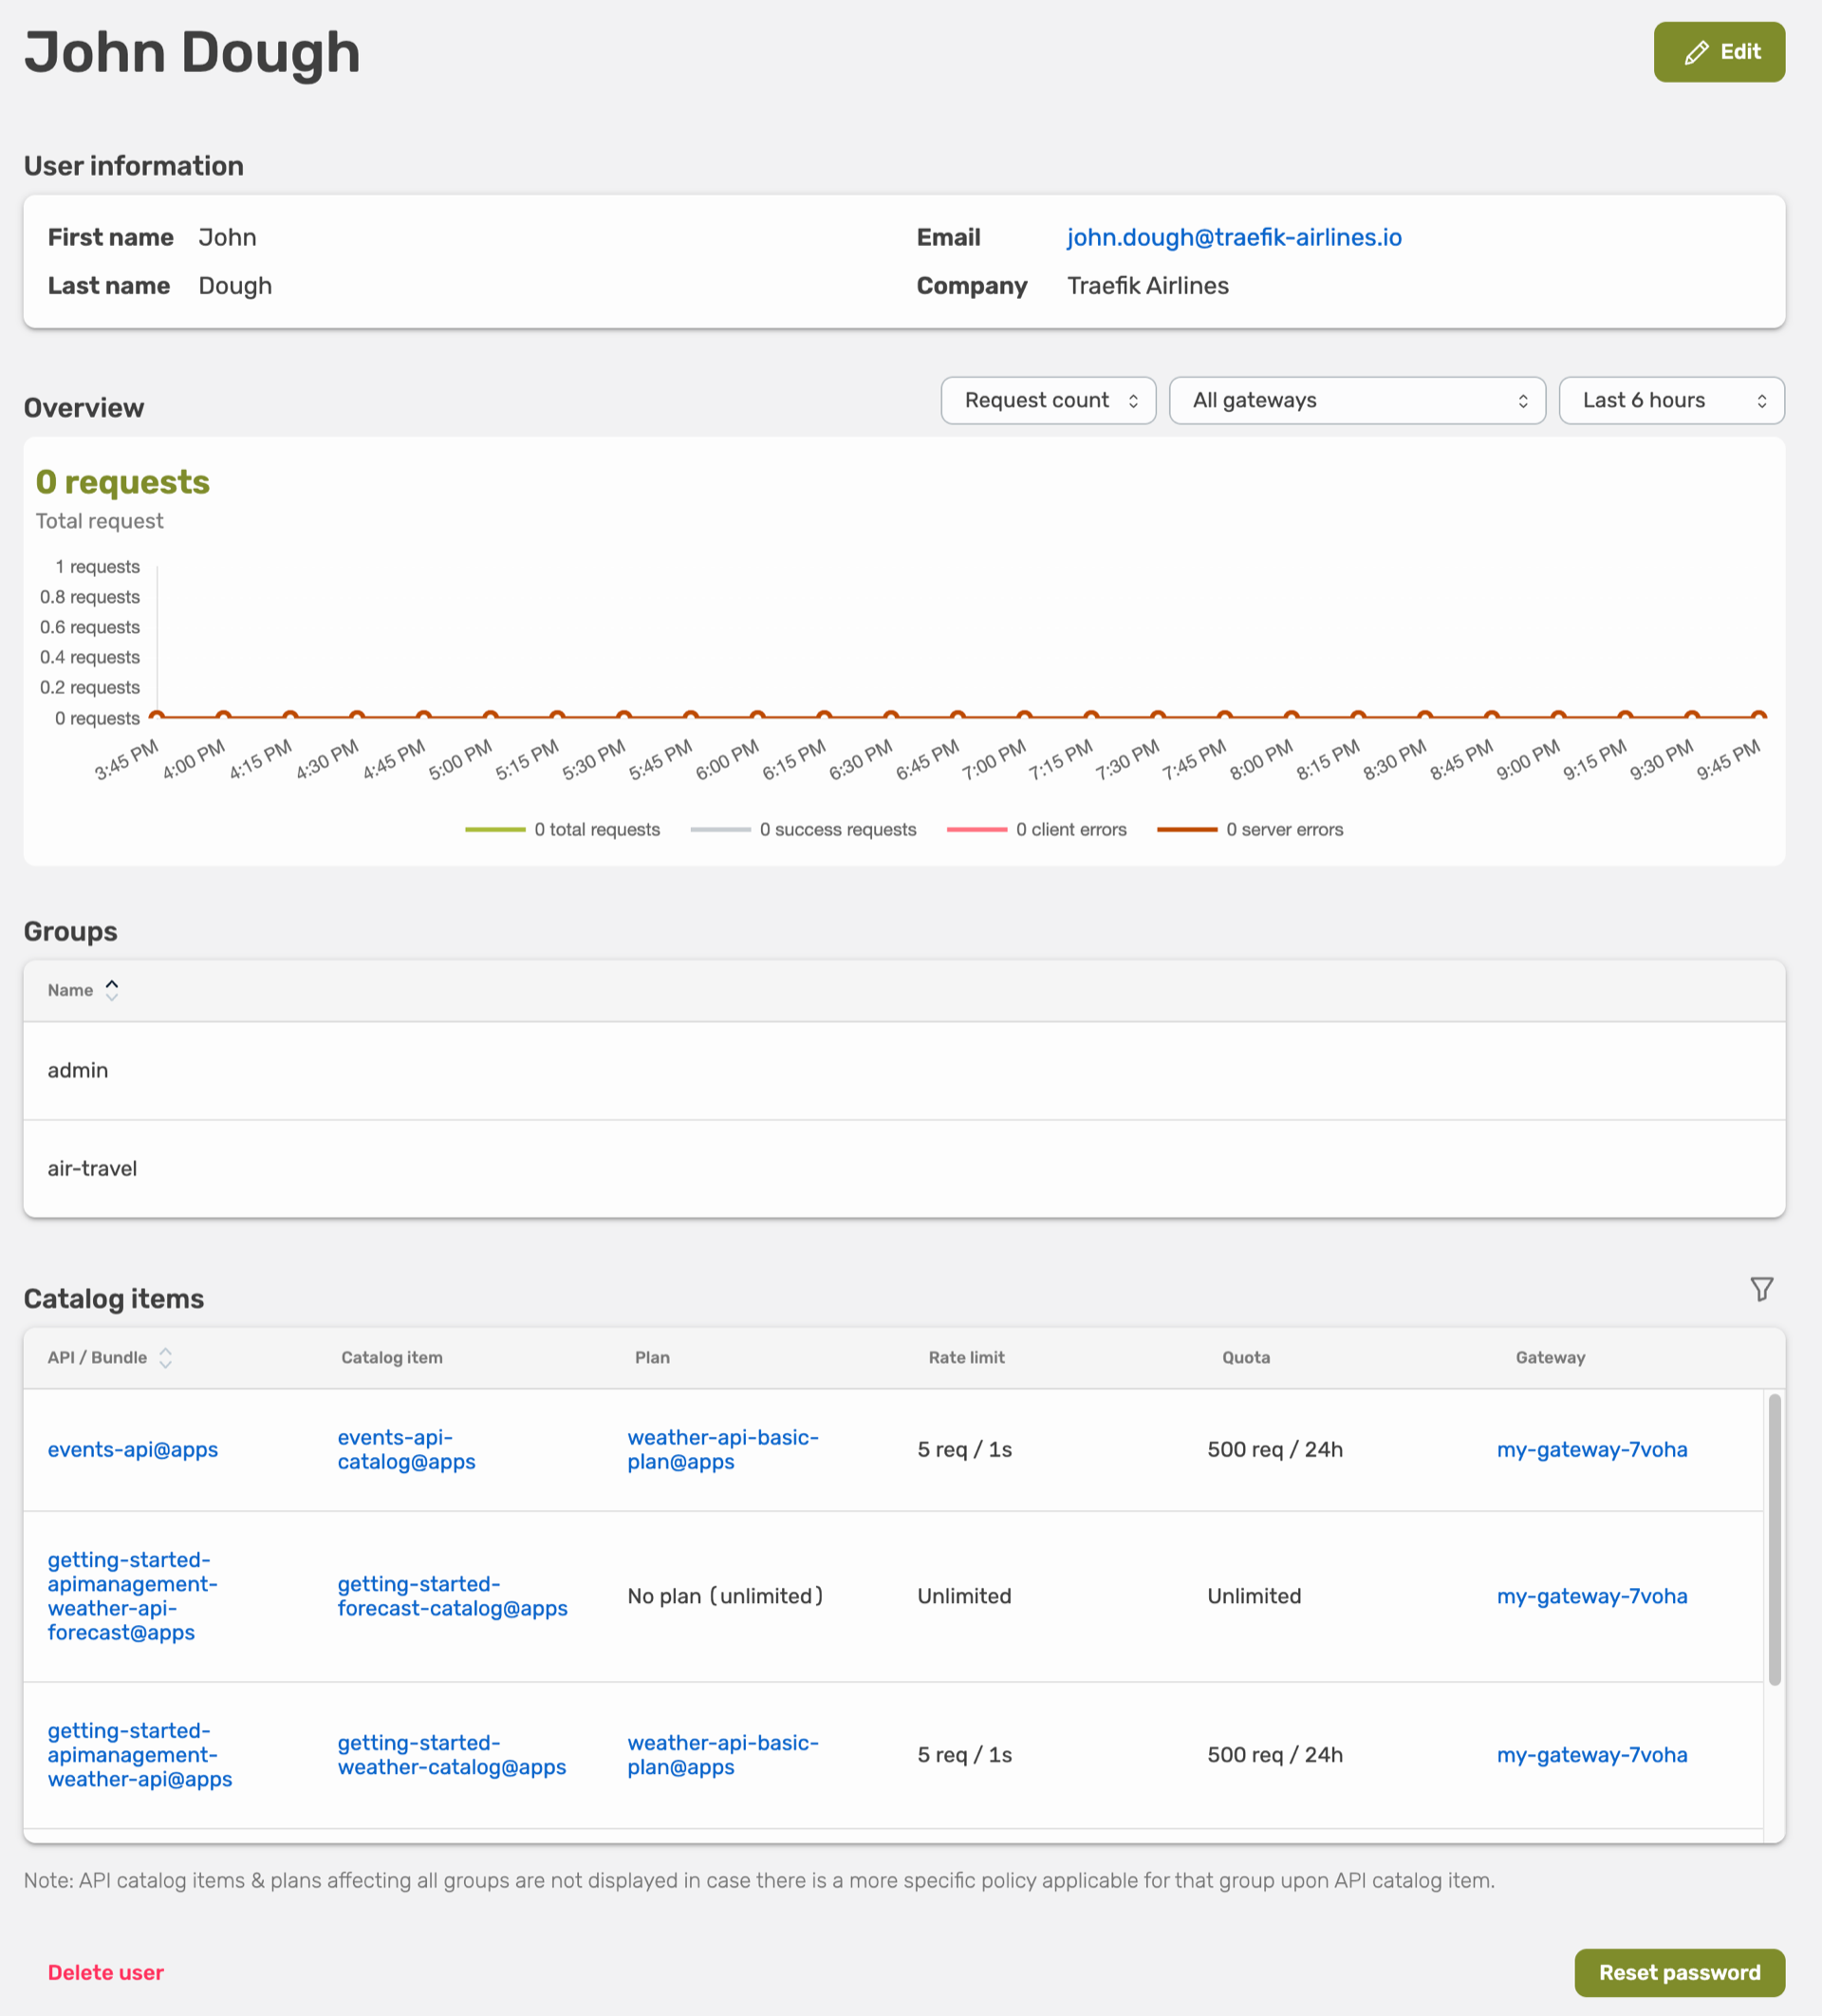Click the Plan column header
The height and width of the screenshot is (2016, 1822).
[652, 1357]
